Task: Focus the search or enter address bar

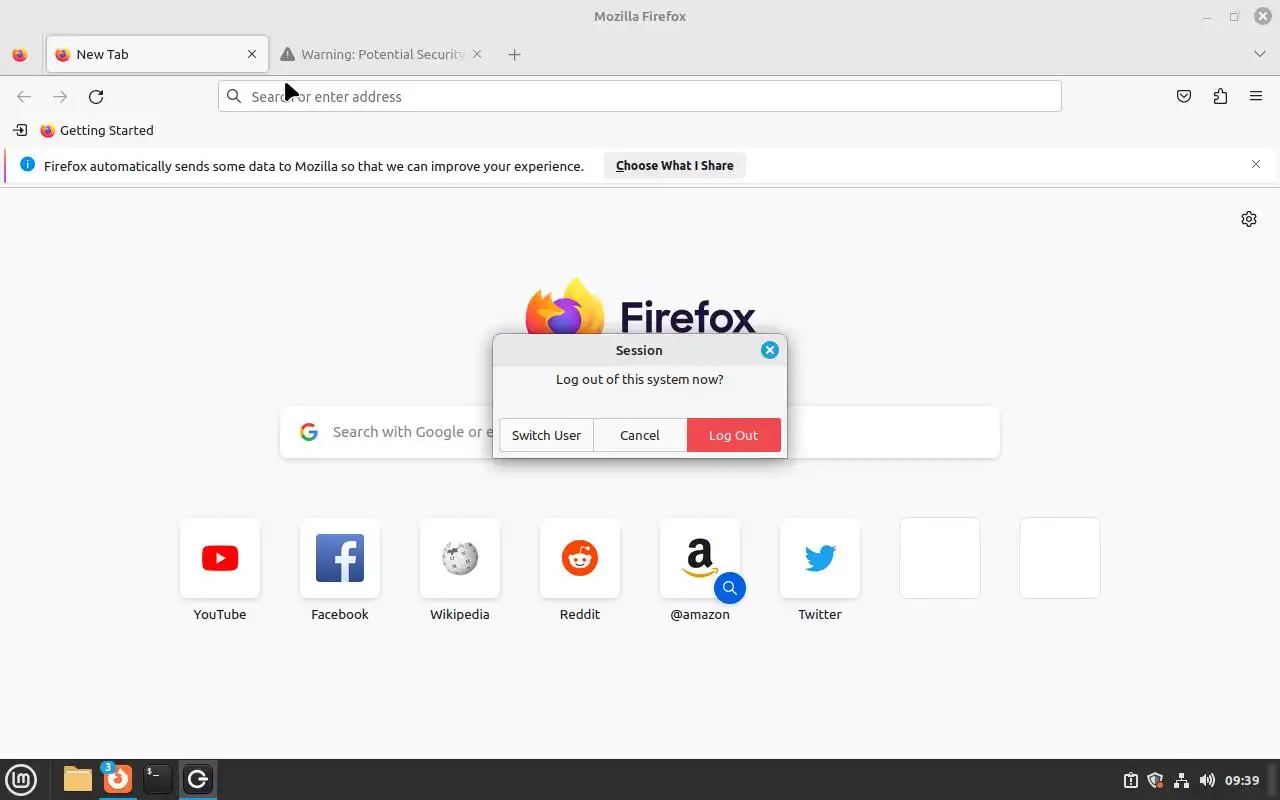Action: click(x=640, y=97)
